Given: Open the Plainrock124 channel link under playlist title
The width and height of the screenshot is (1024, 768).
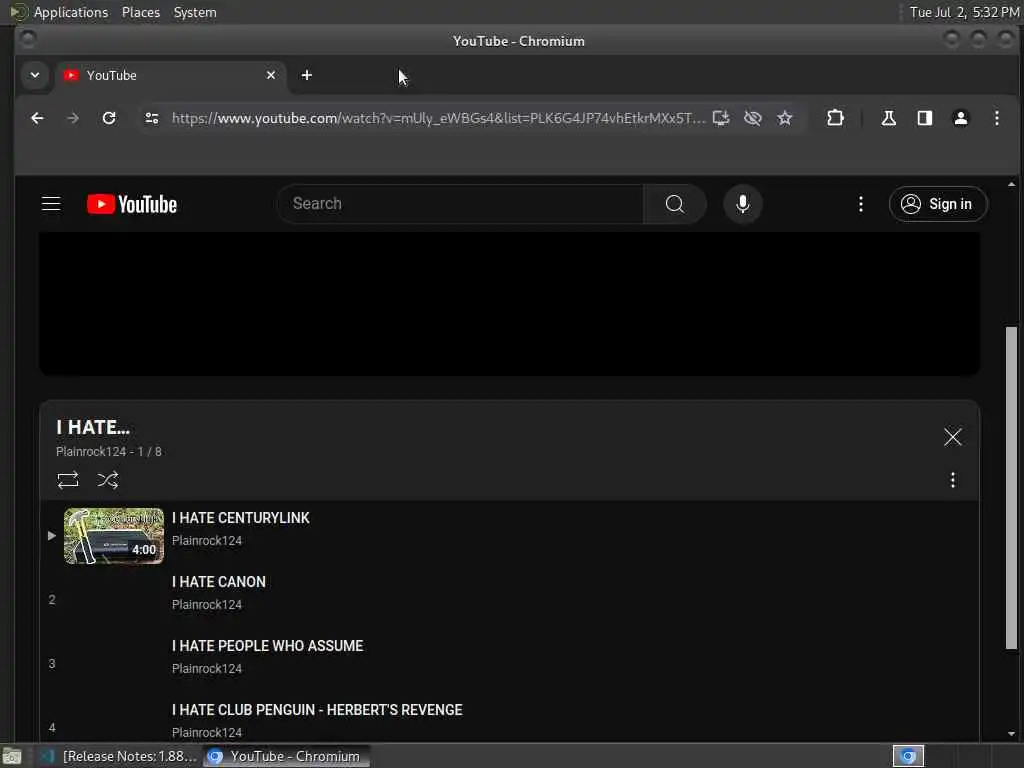Looking at the screenshot, I should click(91, 452).
